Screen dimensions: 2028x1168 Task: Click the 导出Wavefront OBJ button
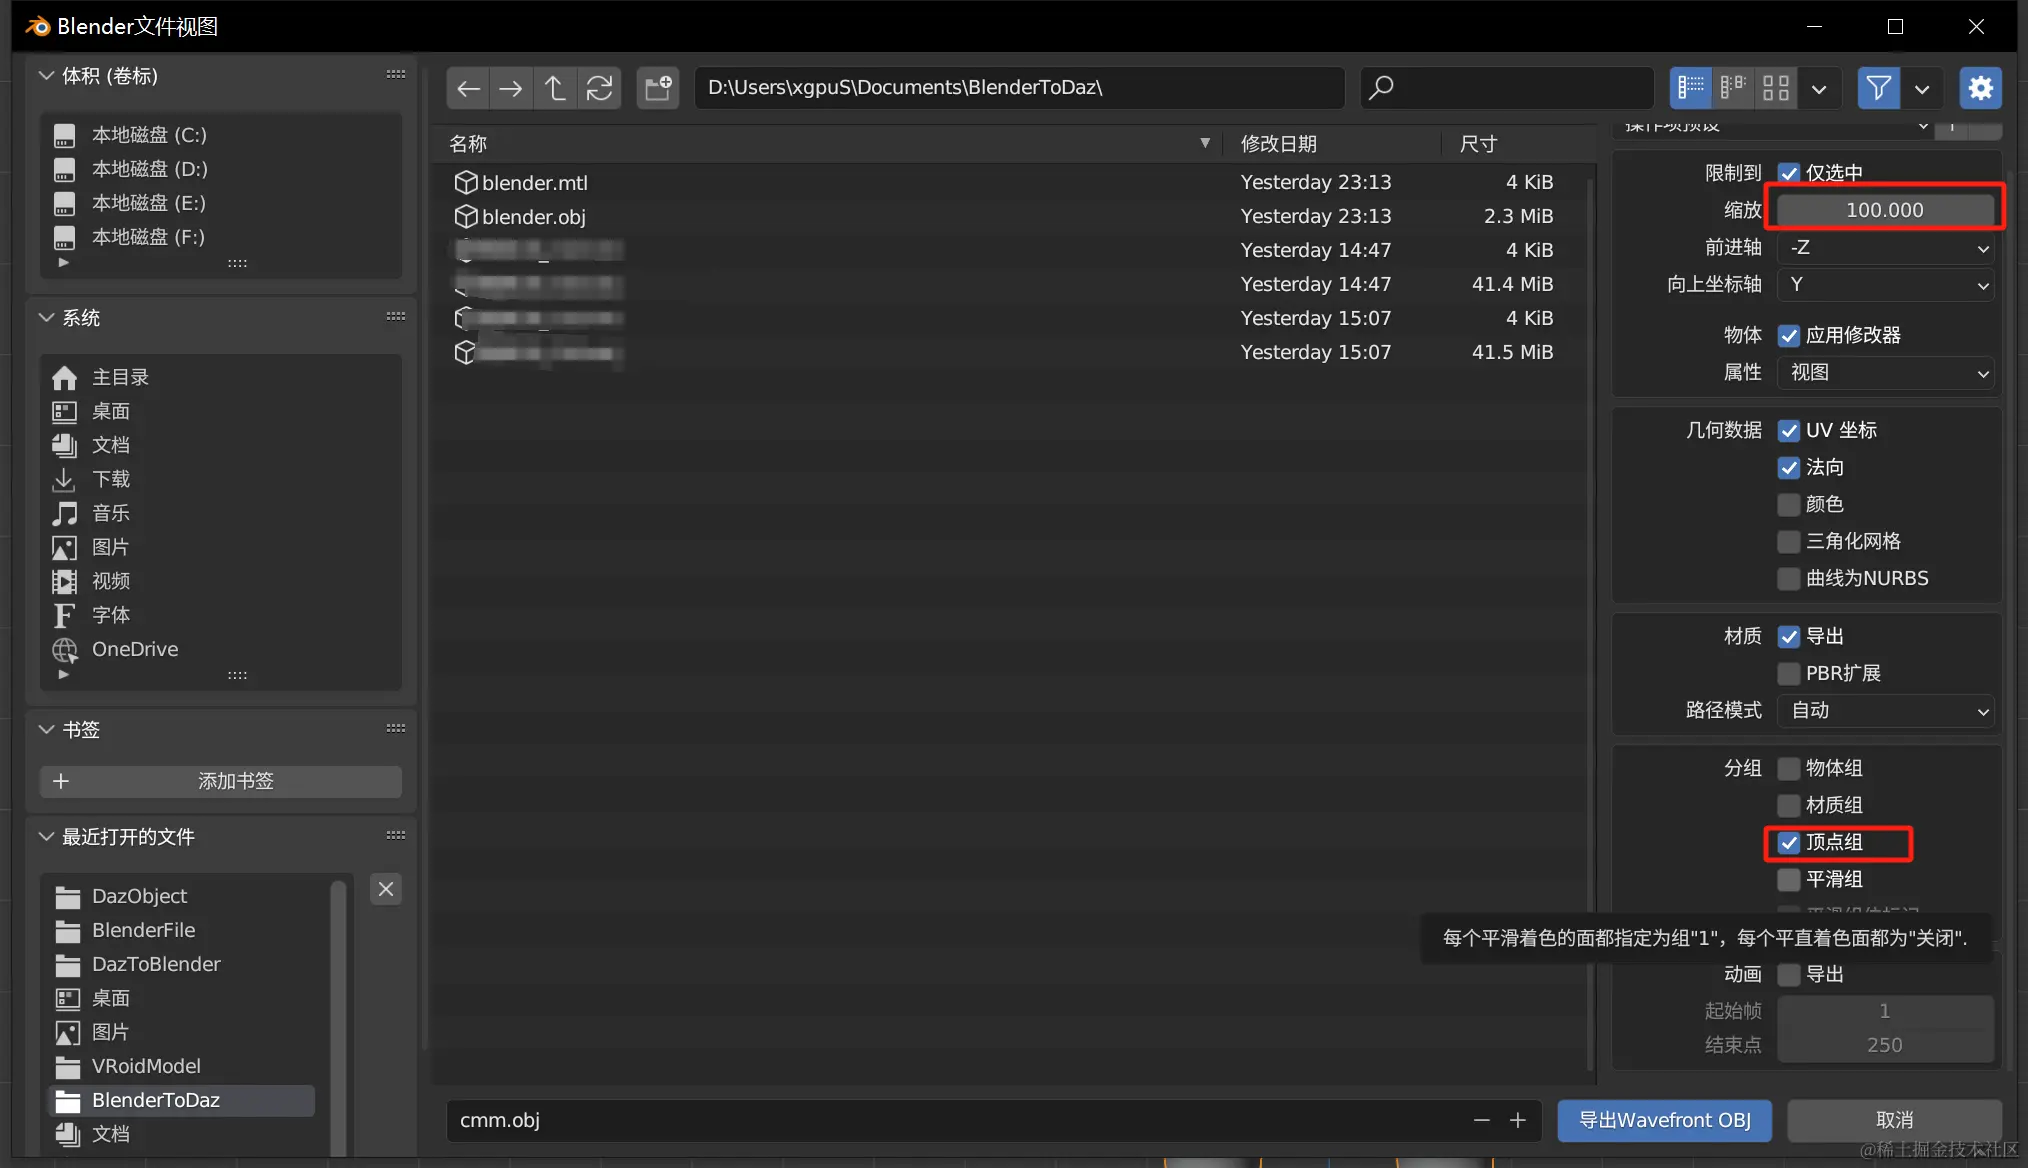pos(1664,1120)
